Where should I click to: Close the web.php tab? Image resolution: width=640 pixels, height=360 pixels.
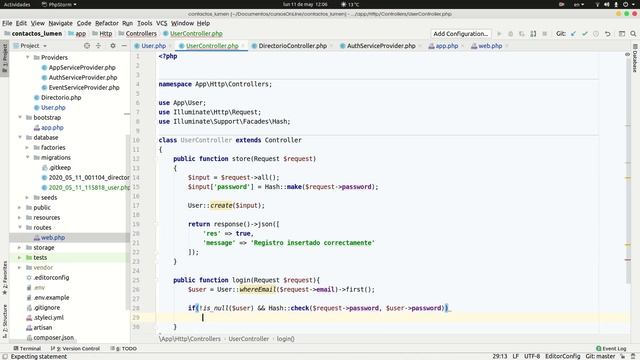click(507, 46)
